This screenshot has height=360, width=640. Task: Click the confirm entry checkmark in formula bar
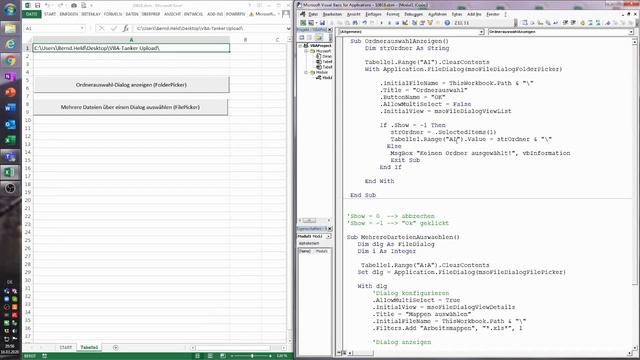tap(113, 28)
